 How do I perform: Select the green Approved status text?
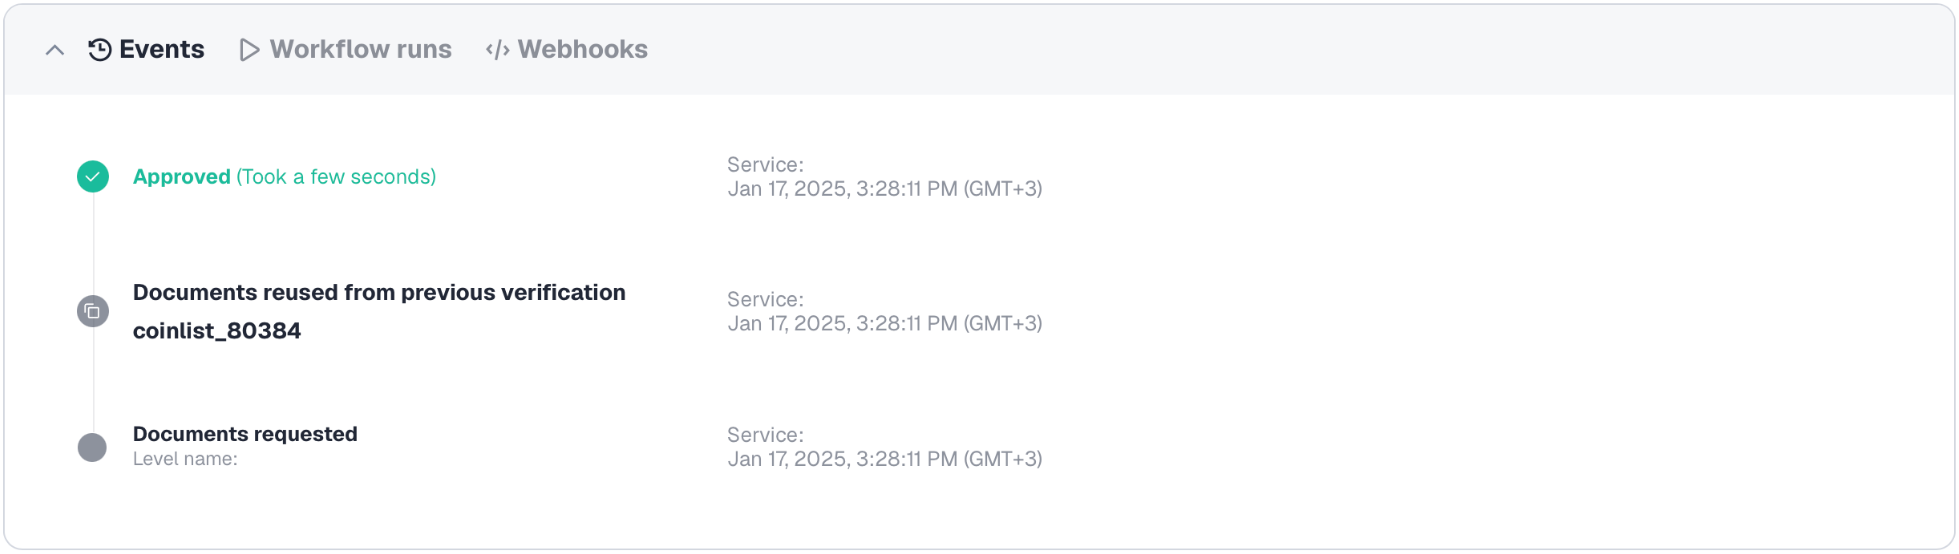(x=182, y=177)
